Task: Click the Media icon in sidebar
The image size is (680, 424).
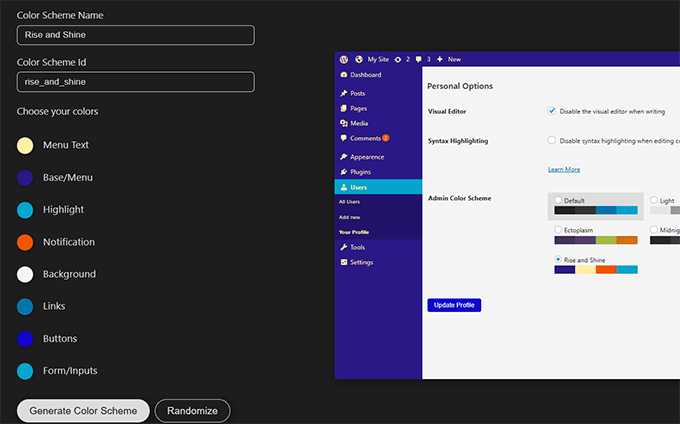Action: tap(344, 123)
